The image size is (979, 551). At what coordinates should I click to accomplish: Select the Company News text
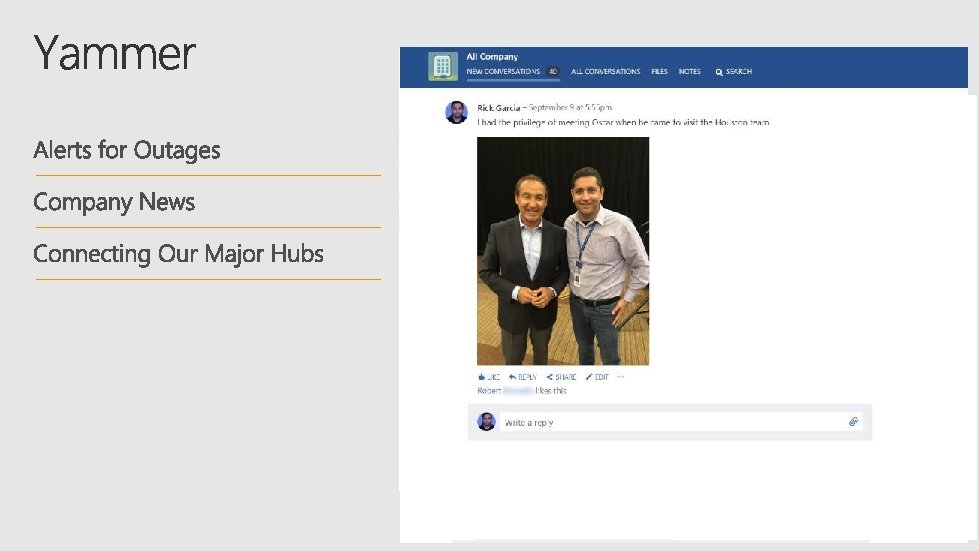pyautogui.click(x=114, y=202)
